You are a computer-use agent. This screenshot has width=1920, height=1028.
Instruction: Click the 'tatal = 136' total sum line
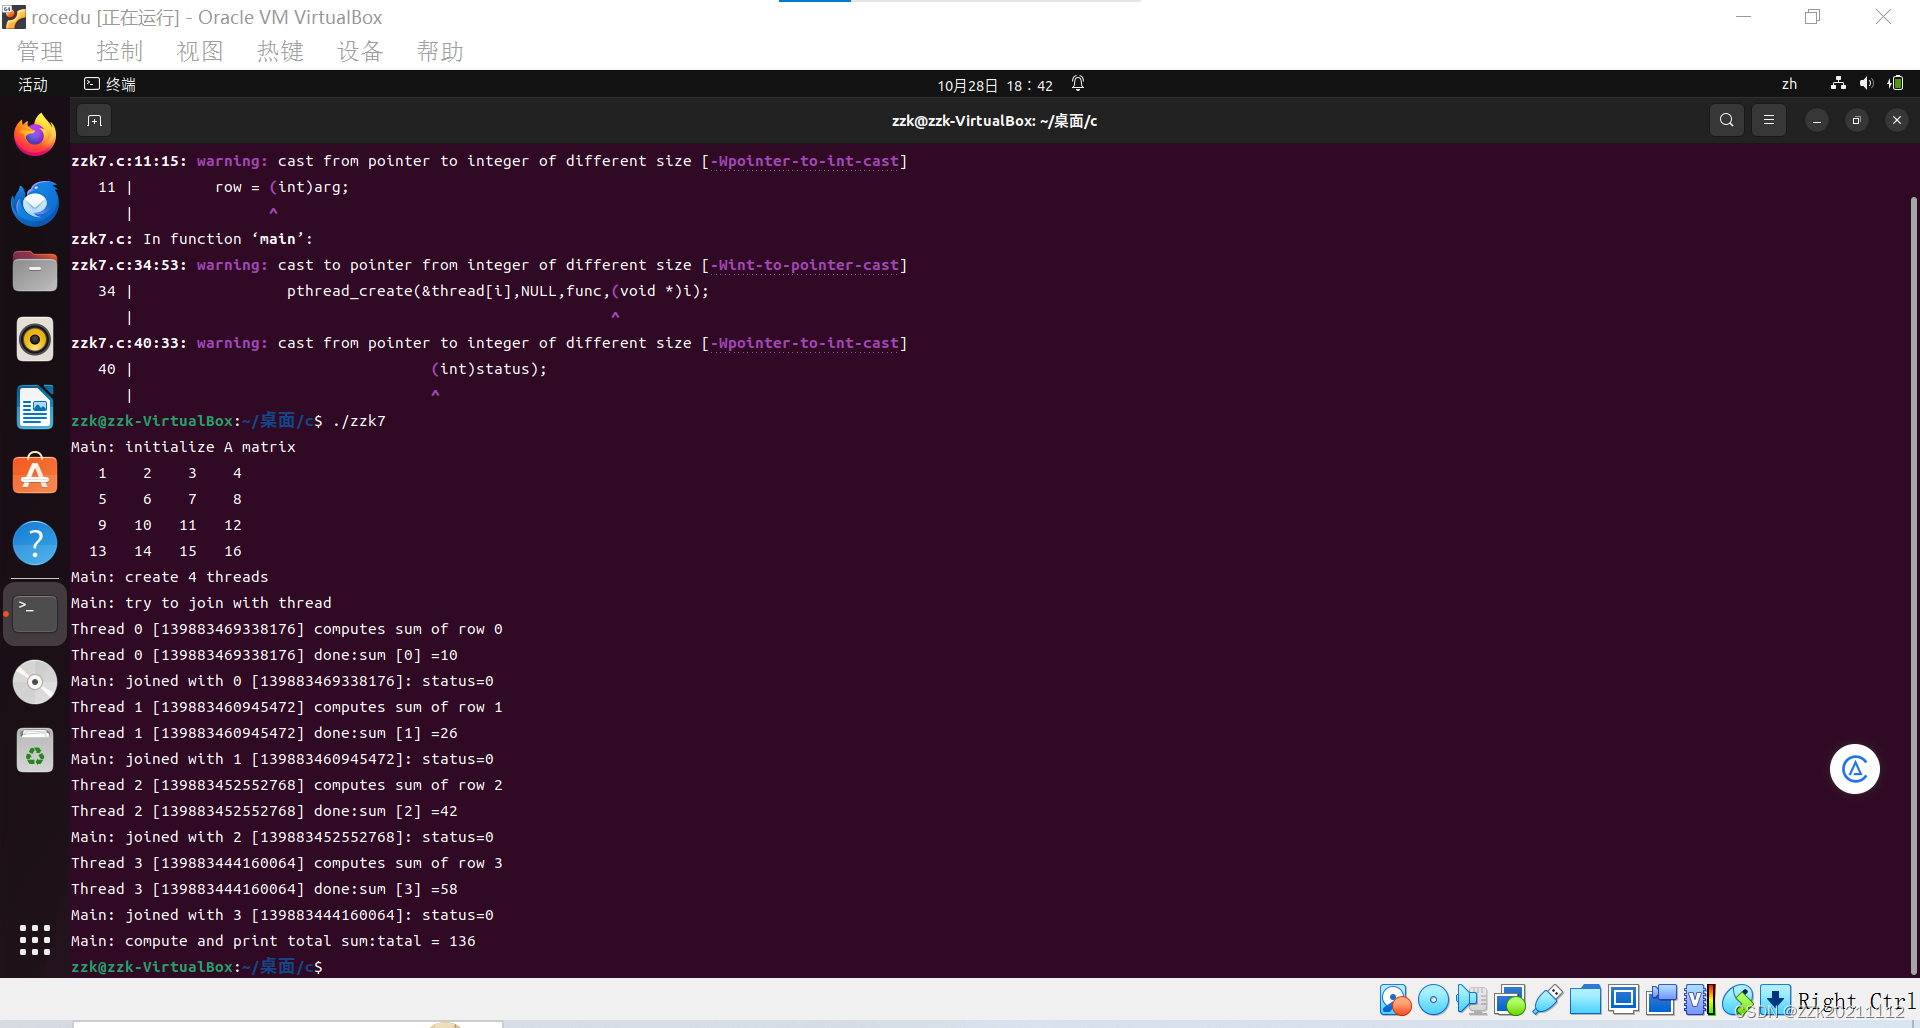tap(273, 941)
